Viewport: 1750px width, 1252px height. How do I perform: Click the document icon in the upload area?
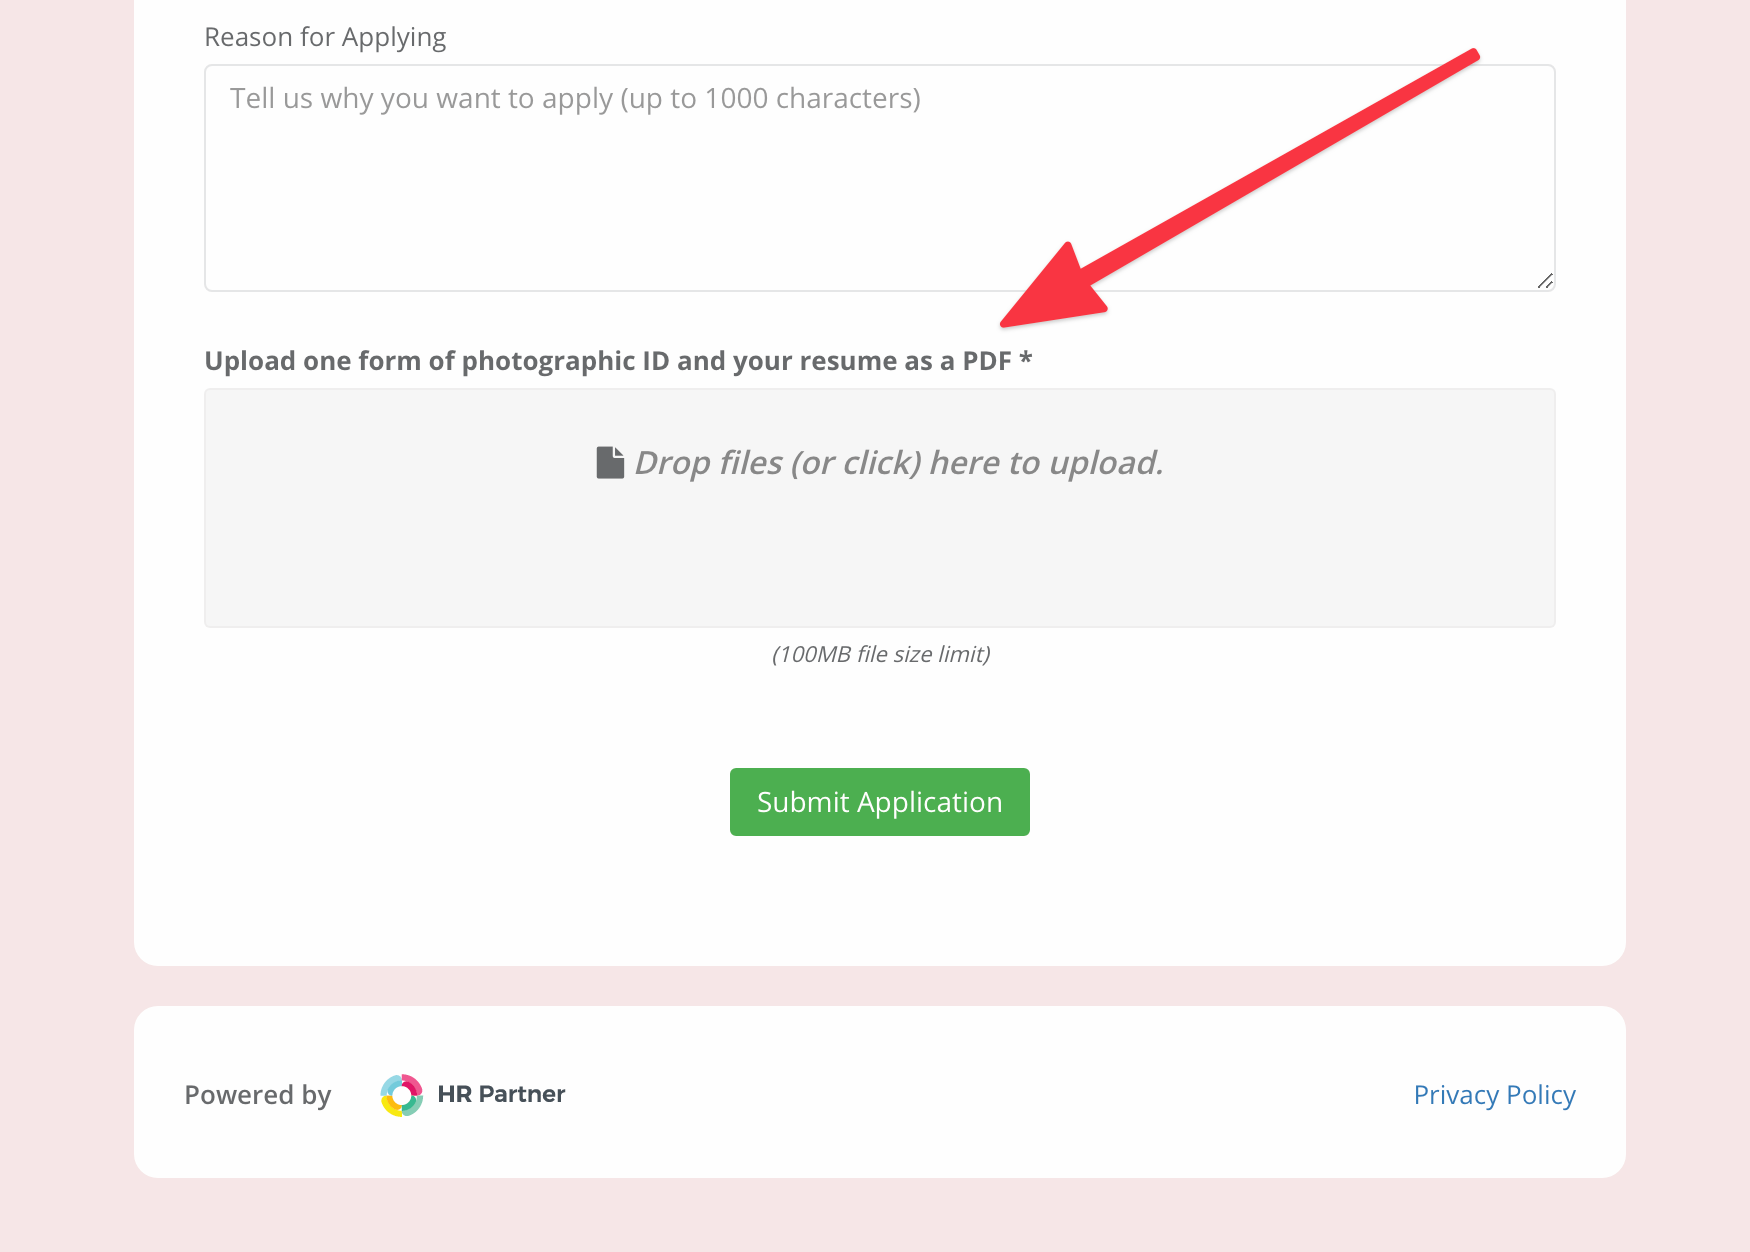pyautogui.click(x=610, y=463)
